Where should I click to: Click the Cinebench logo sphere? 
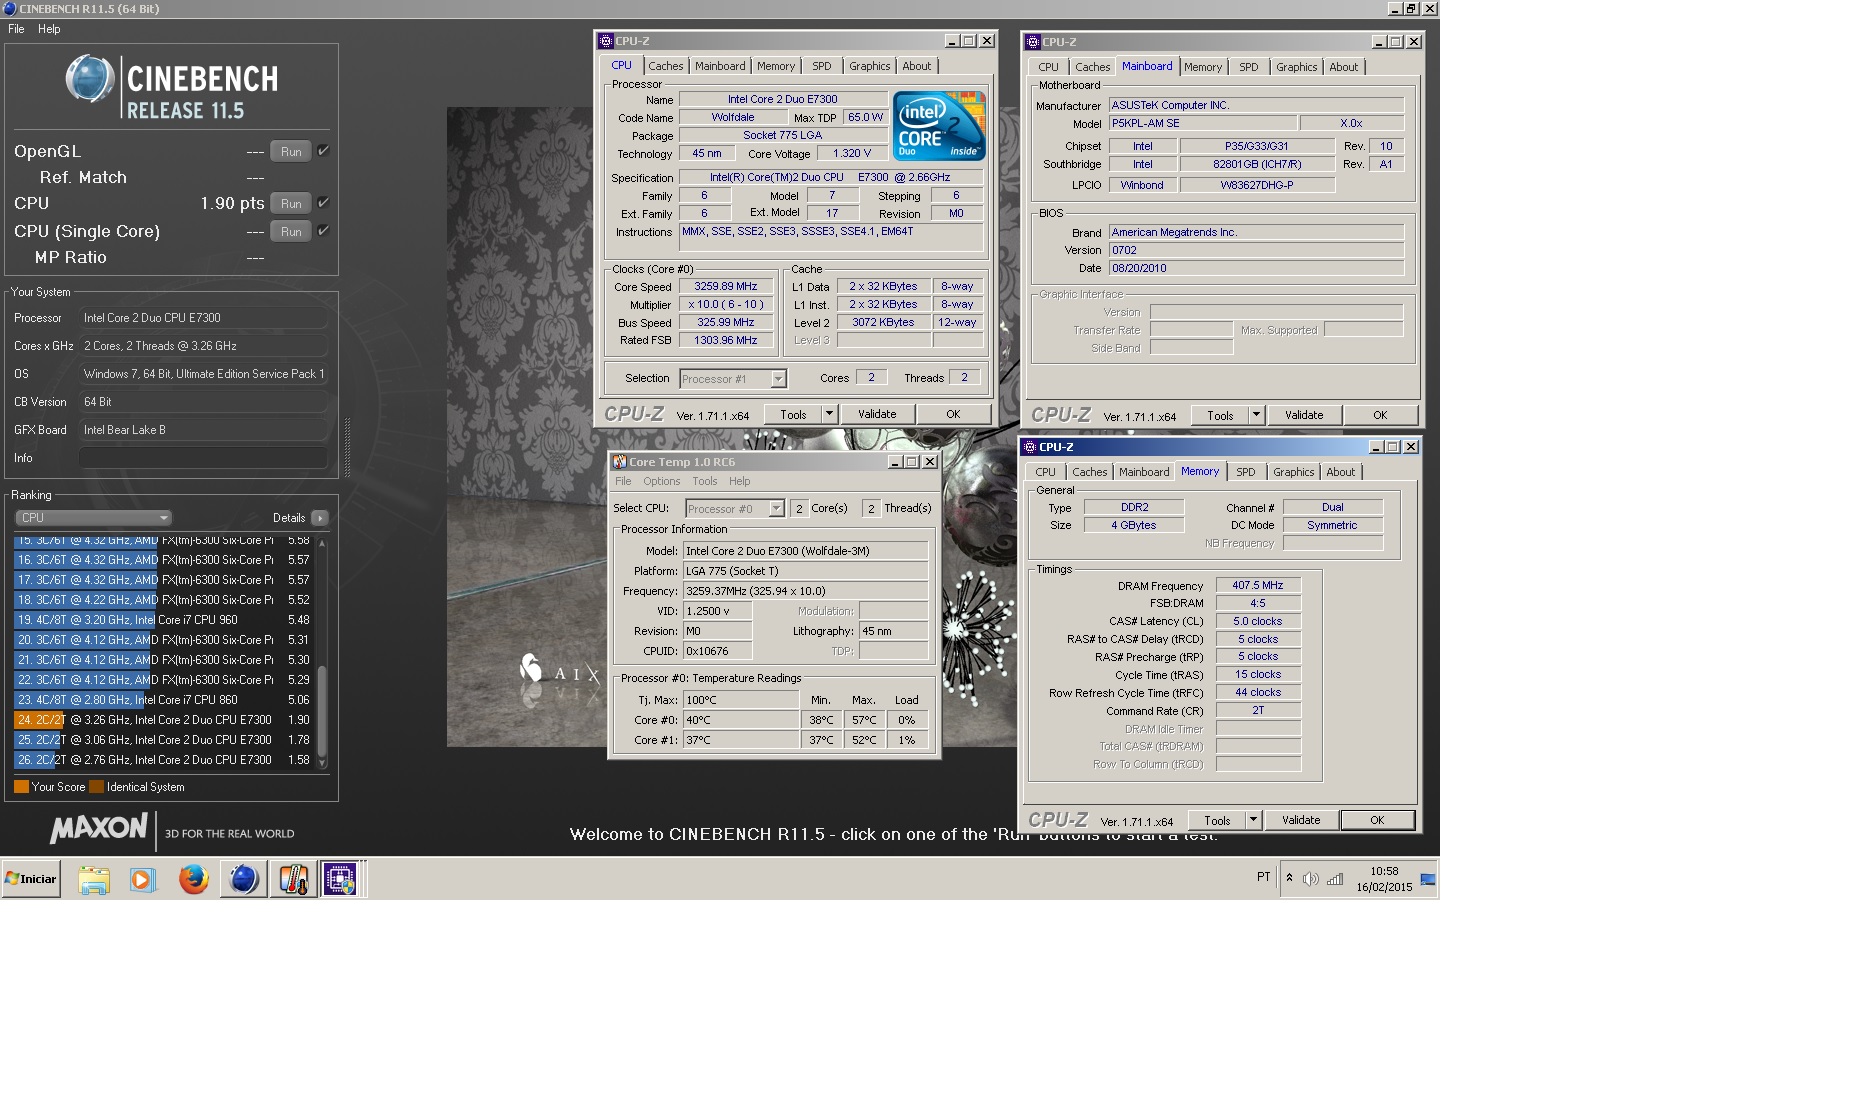[x=90, y=78]
